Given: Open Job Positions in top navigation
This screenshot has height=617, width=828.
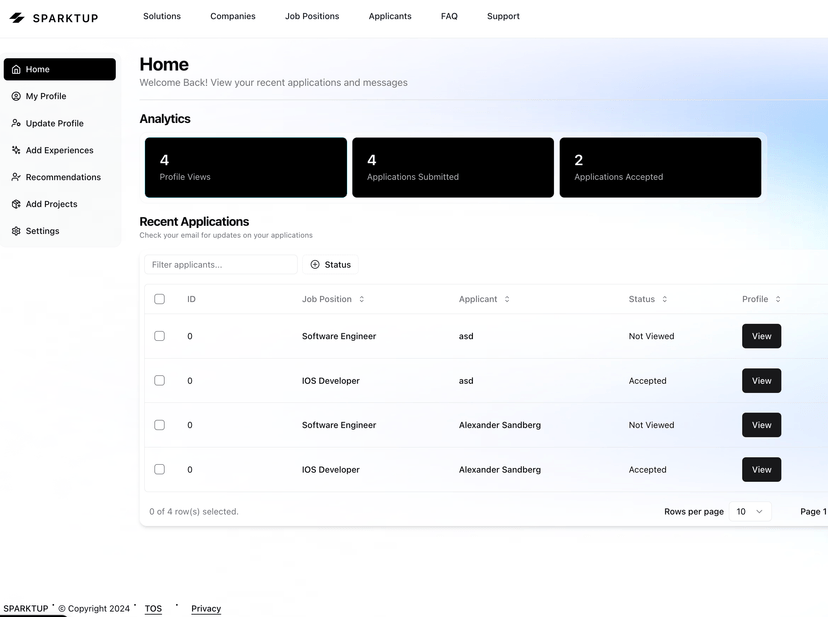Looking at the screenshot, I should pos(312,16).
